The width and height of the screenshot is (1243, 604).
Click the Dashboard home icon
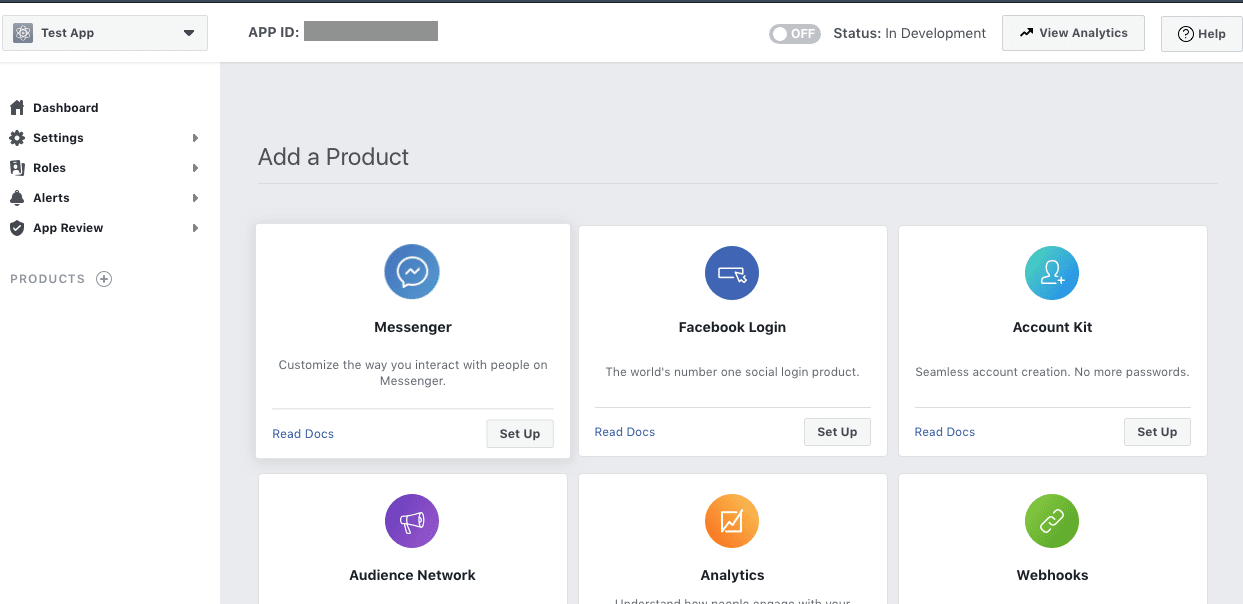pos(17,108)
